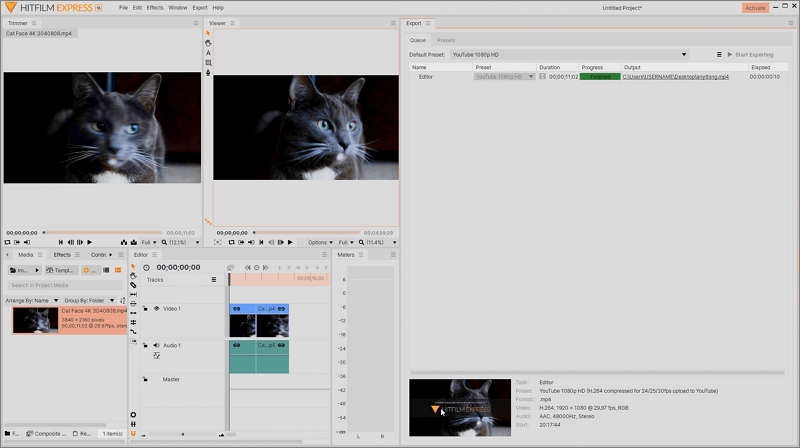Click the Editor timecode clock icon
The height and width of the screenshot is (448, 800).
click(146, 267)
